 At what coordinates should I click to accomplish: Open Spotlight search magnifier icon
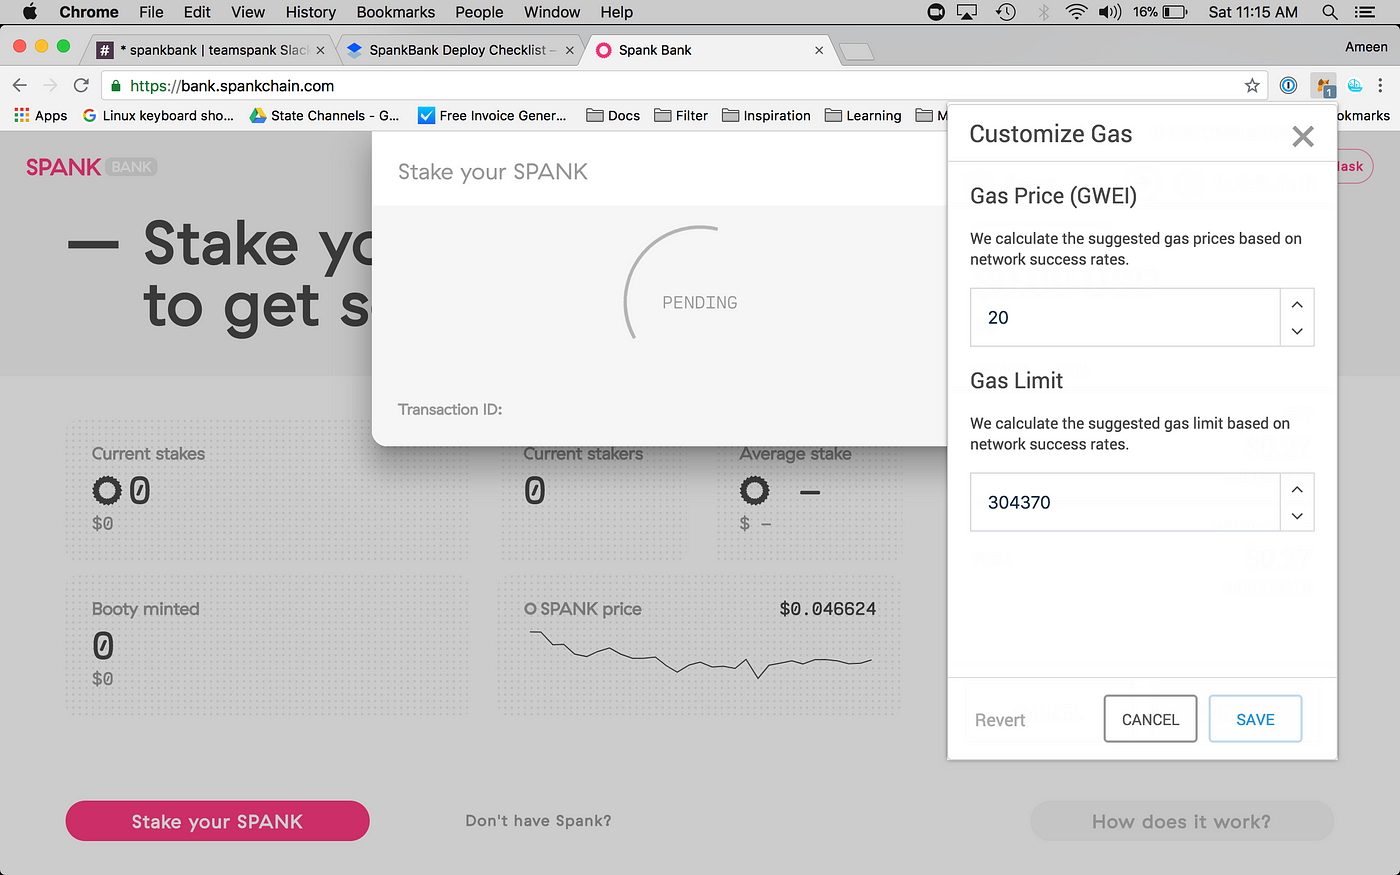click(x=1330, y=12)
